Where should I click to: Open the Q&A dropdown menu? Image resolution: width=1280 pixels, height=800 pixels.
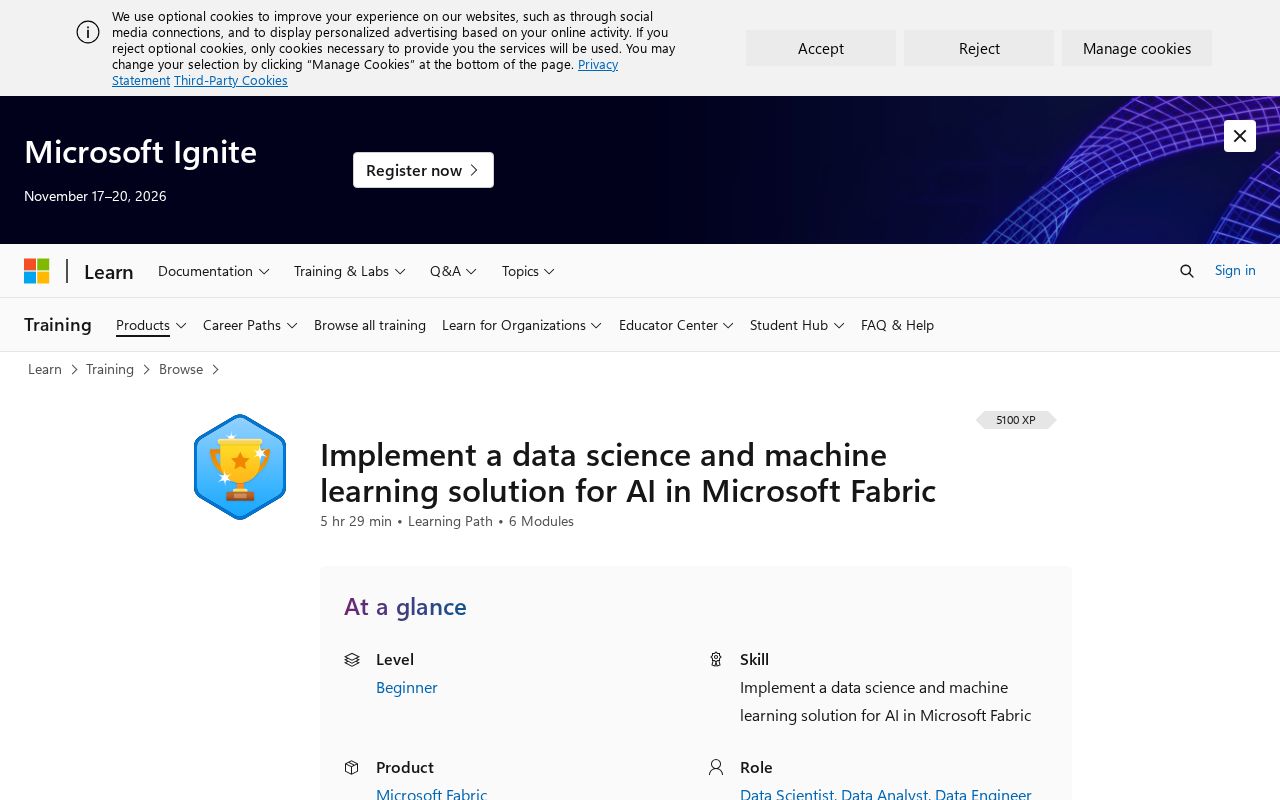pyautogui.click(x=454, y=271)
